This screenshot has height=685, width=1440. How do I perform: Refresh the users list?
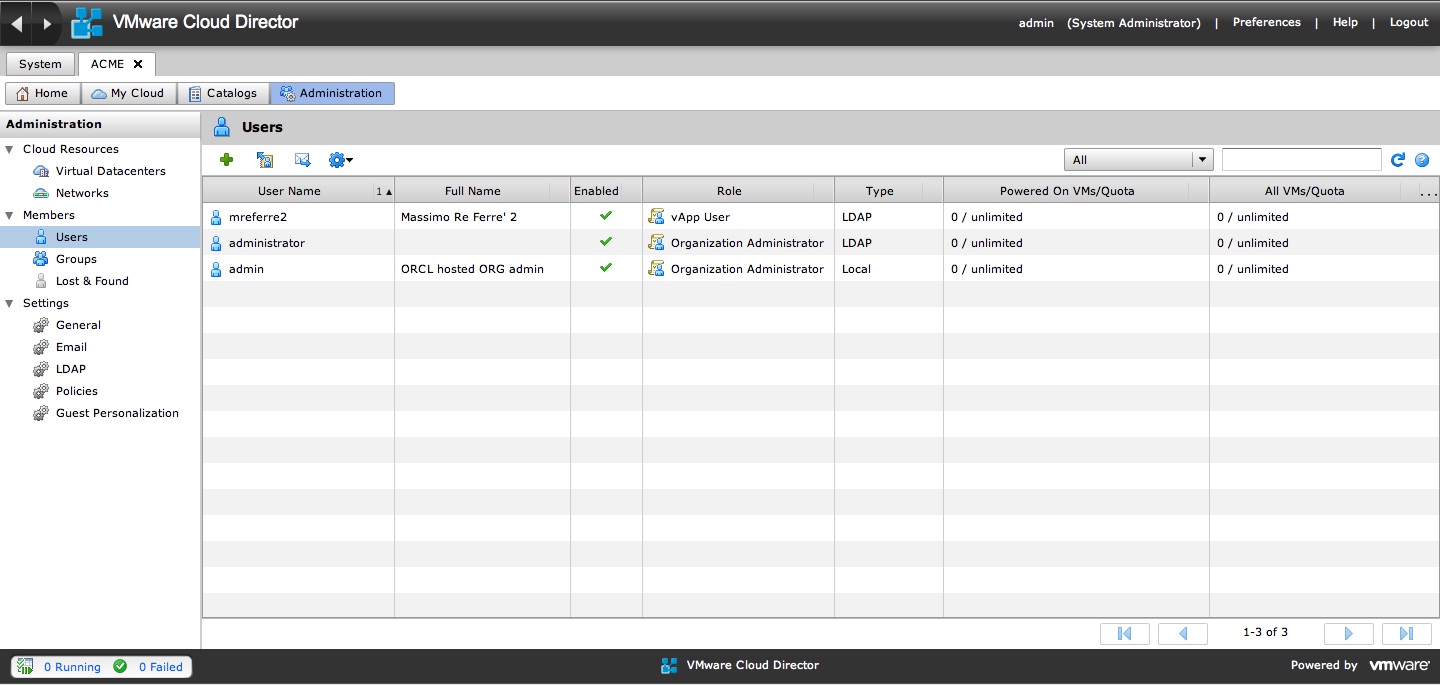tap(1398, 160)
